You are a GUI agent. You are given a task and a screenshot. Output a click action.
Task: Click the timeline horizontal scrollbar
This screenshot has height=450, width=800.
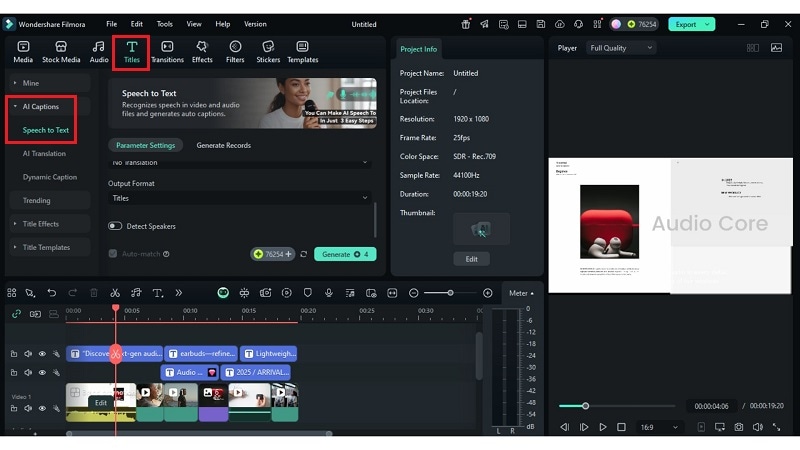(x=199, y=433)
